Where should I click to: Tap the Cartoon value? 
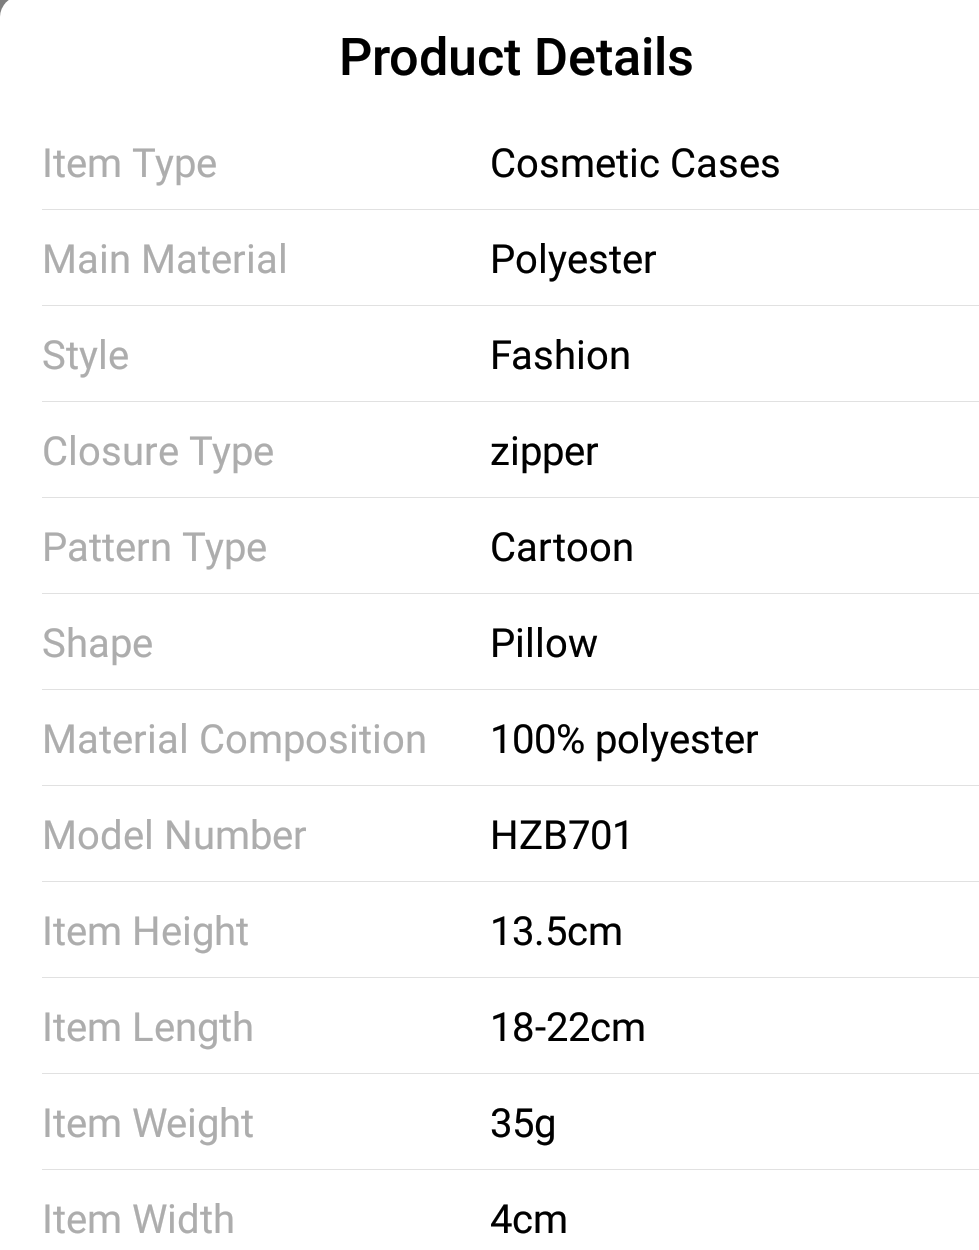coord(562,548)
